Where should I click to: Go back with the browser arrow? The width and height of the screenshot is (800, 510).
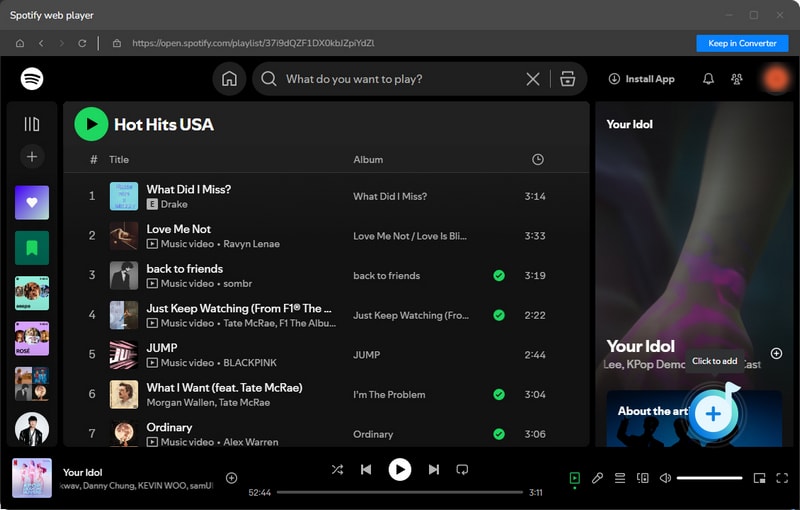(x=41, y=43)
